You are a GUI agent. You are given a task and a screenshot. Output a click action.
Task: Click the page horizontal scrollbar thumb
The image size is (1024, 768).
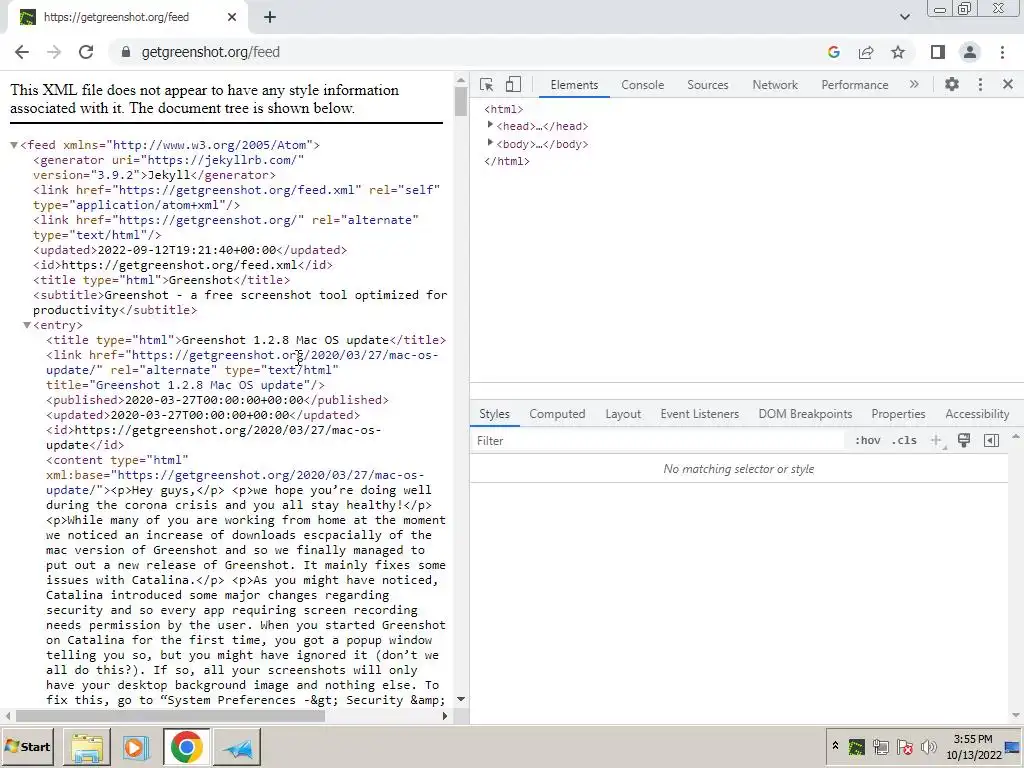tap(170, 716)
